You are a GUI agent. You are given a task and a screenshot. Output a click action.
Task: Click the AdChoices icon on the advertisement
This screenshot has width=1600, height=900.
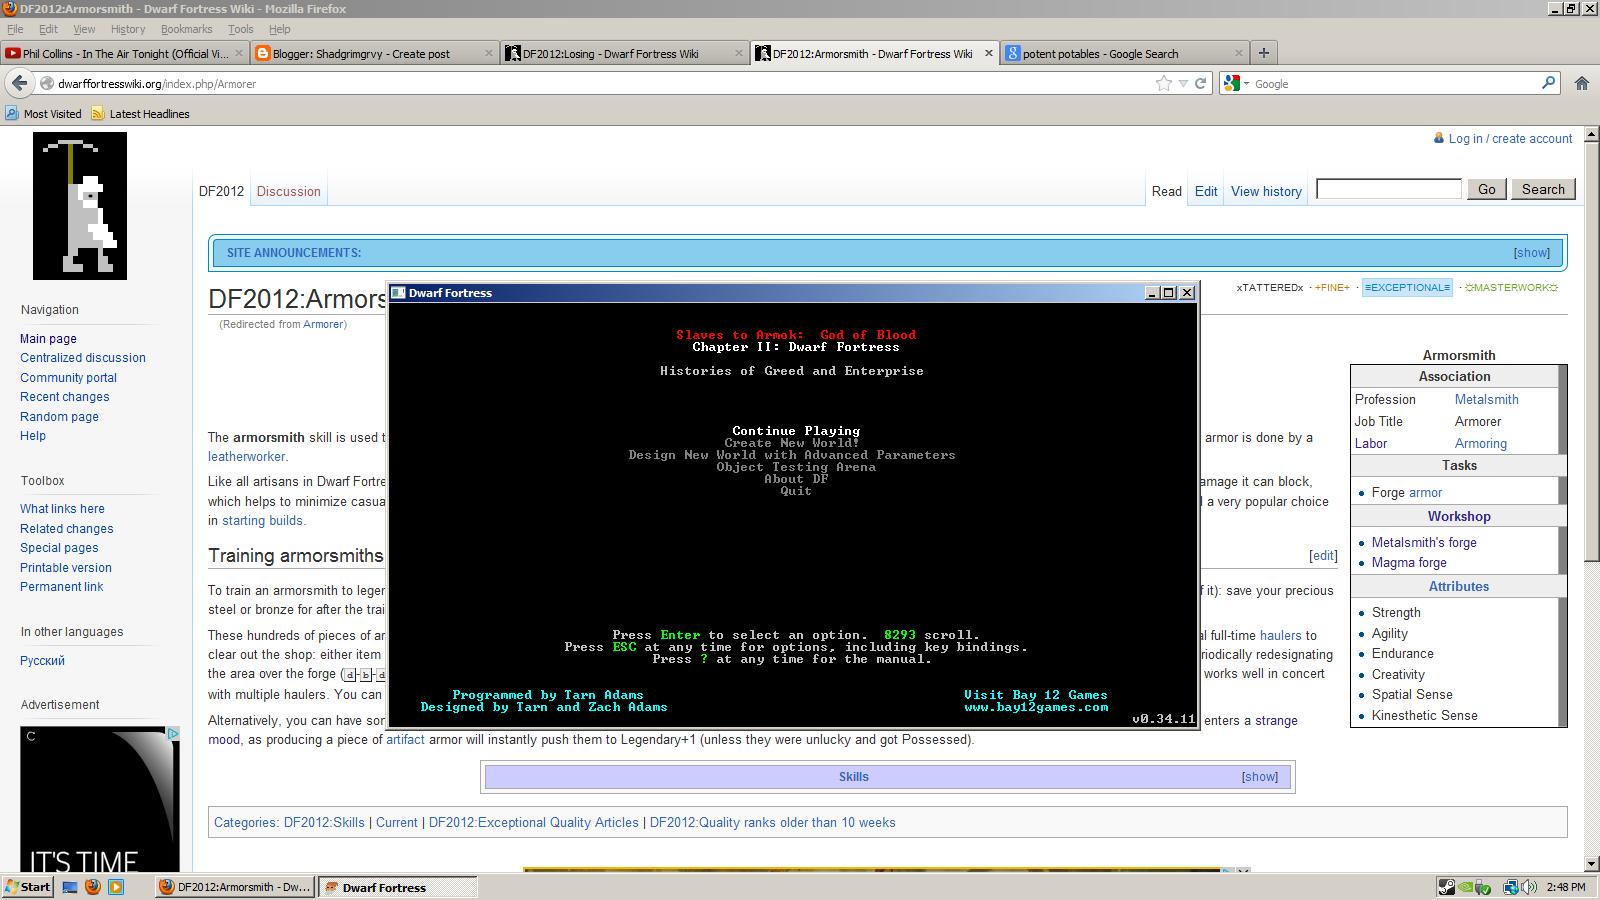173,734
